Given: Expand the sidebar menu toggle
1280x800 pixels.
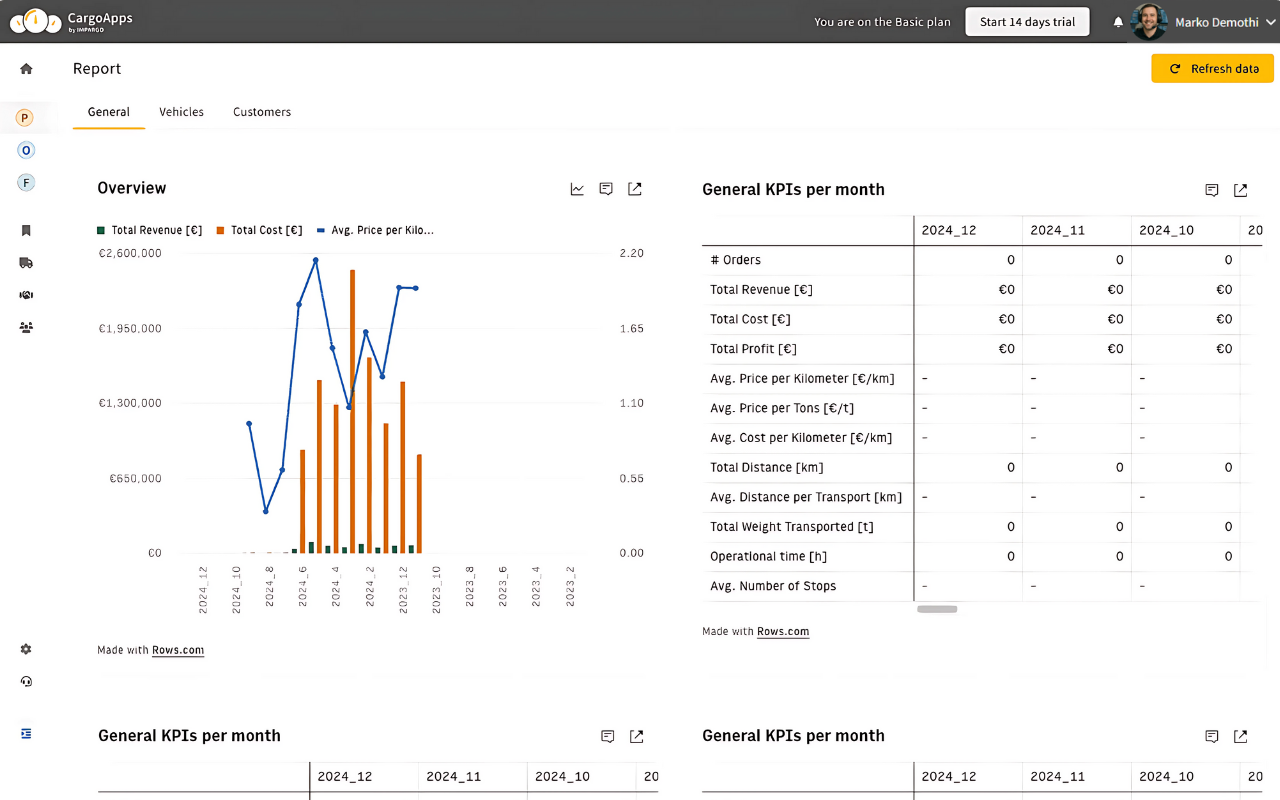Looking at the screenshot, I should pyautogui.click(x=26, y=733).
